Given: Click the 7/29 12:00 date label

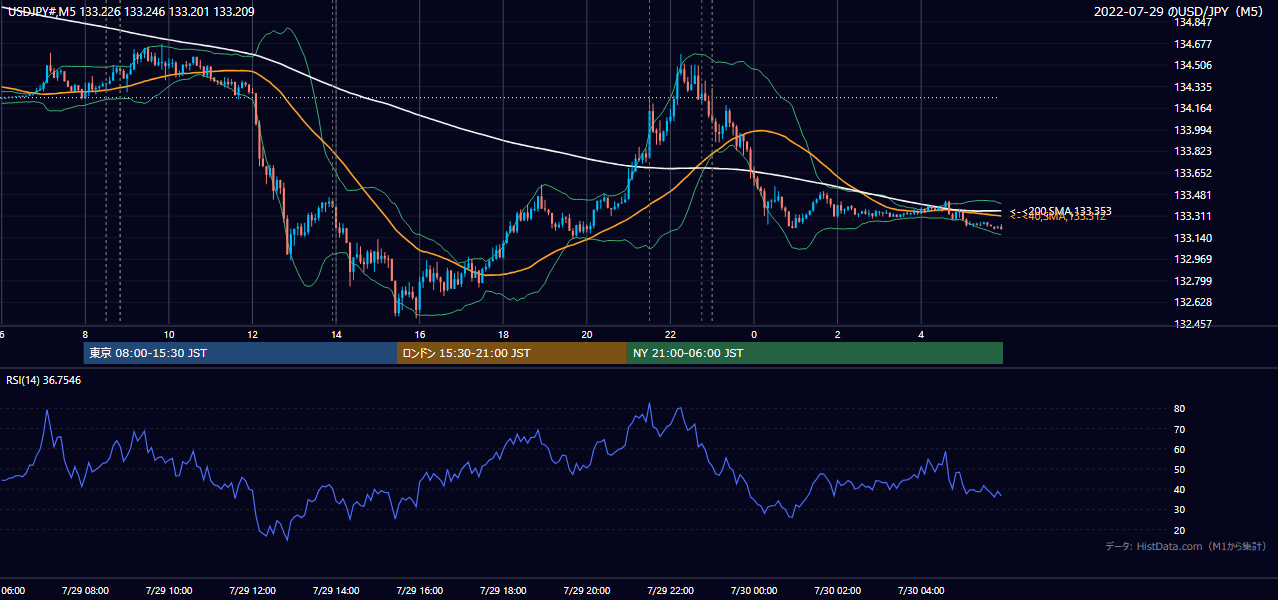Looking at the screenshot, I should coord(253,590).
